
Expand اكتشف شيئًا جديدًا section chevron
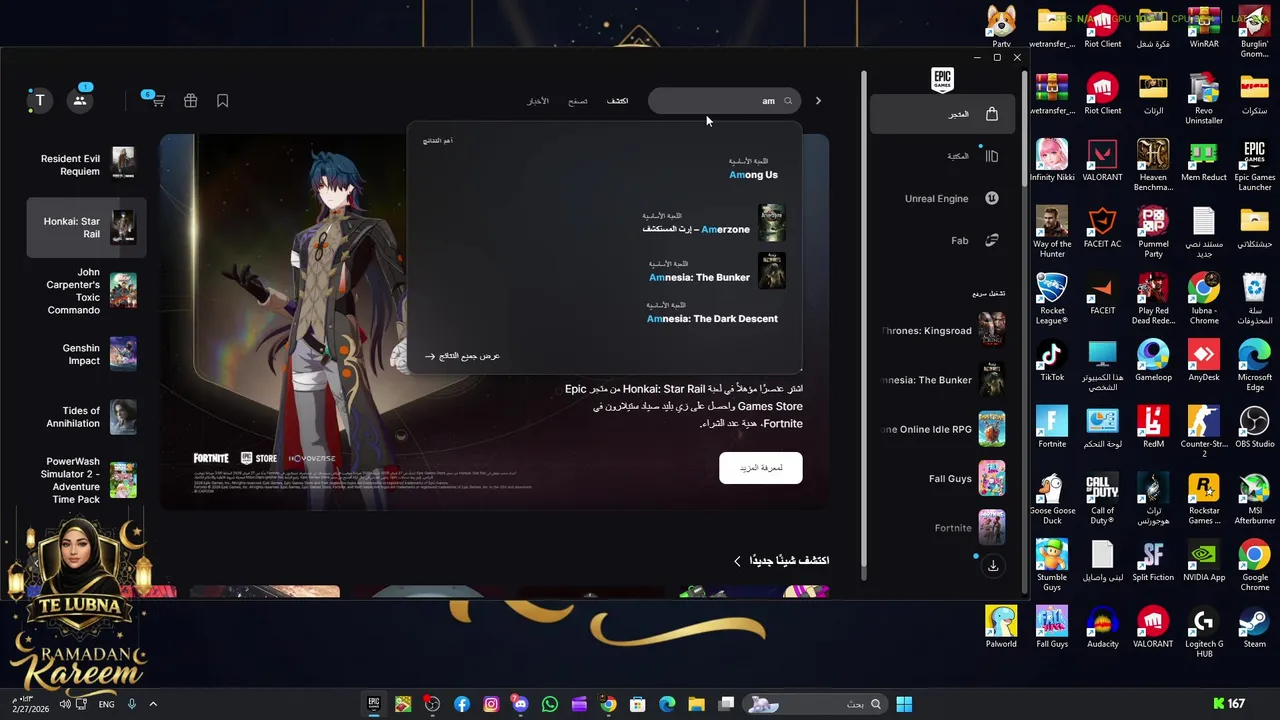[x=738, y=561]
